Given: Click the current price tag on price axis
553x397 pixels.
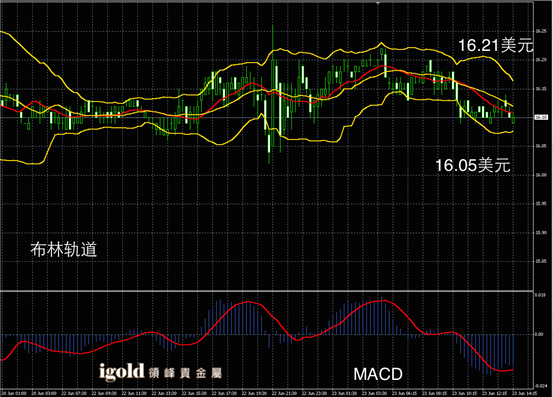Looking at the screenshot, I should 541,117.
